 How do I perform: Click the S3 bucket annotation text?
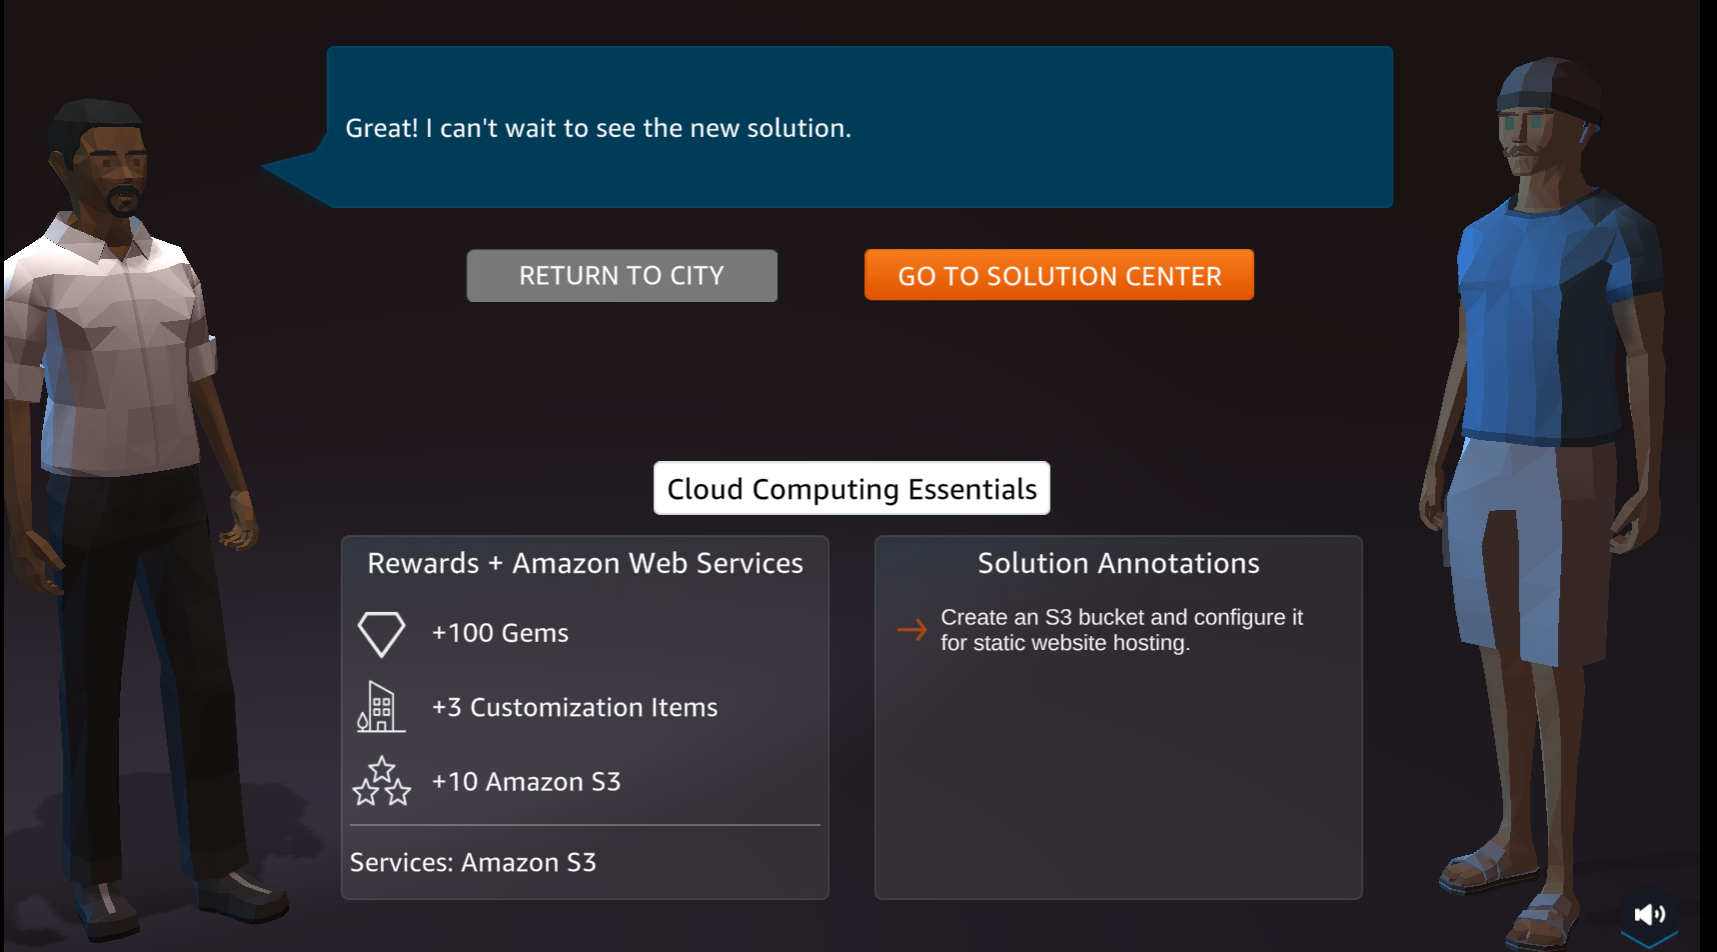click(1121, 630)
